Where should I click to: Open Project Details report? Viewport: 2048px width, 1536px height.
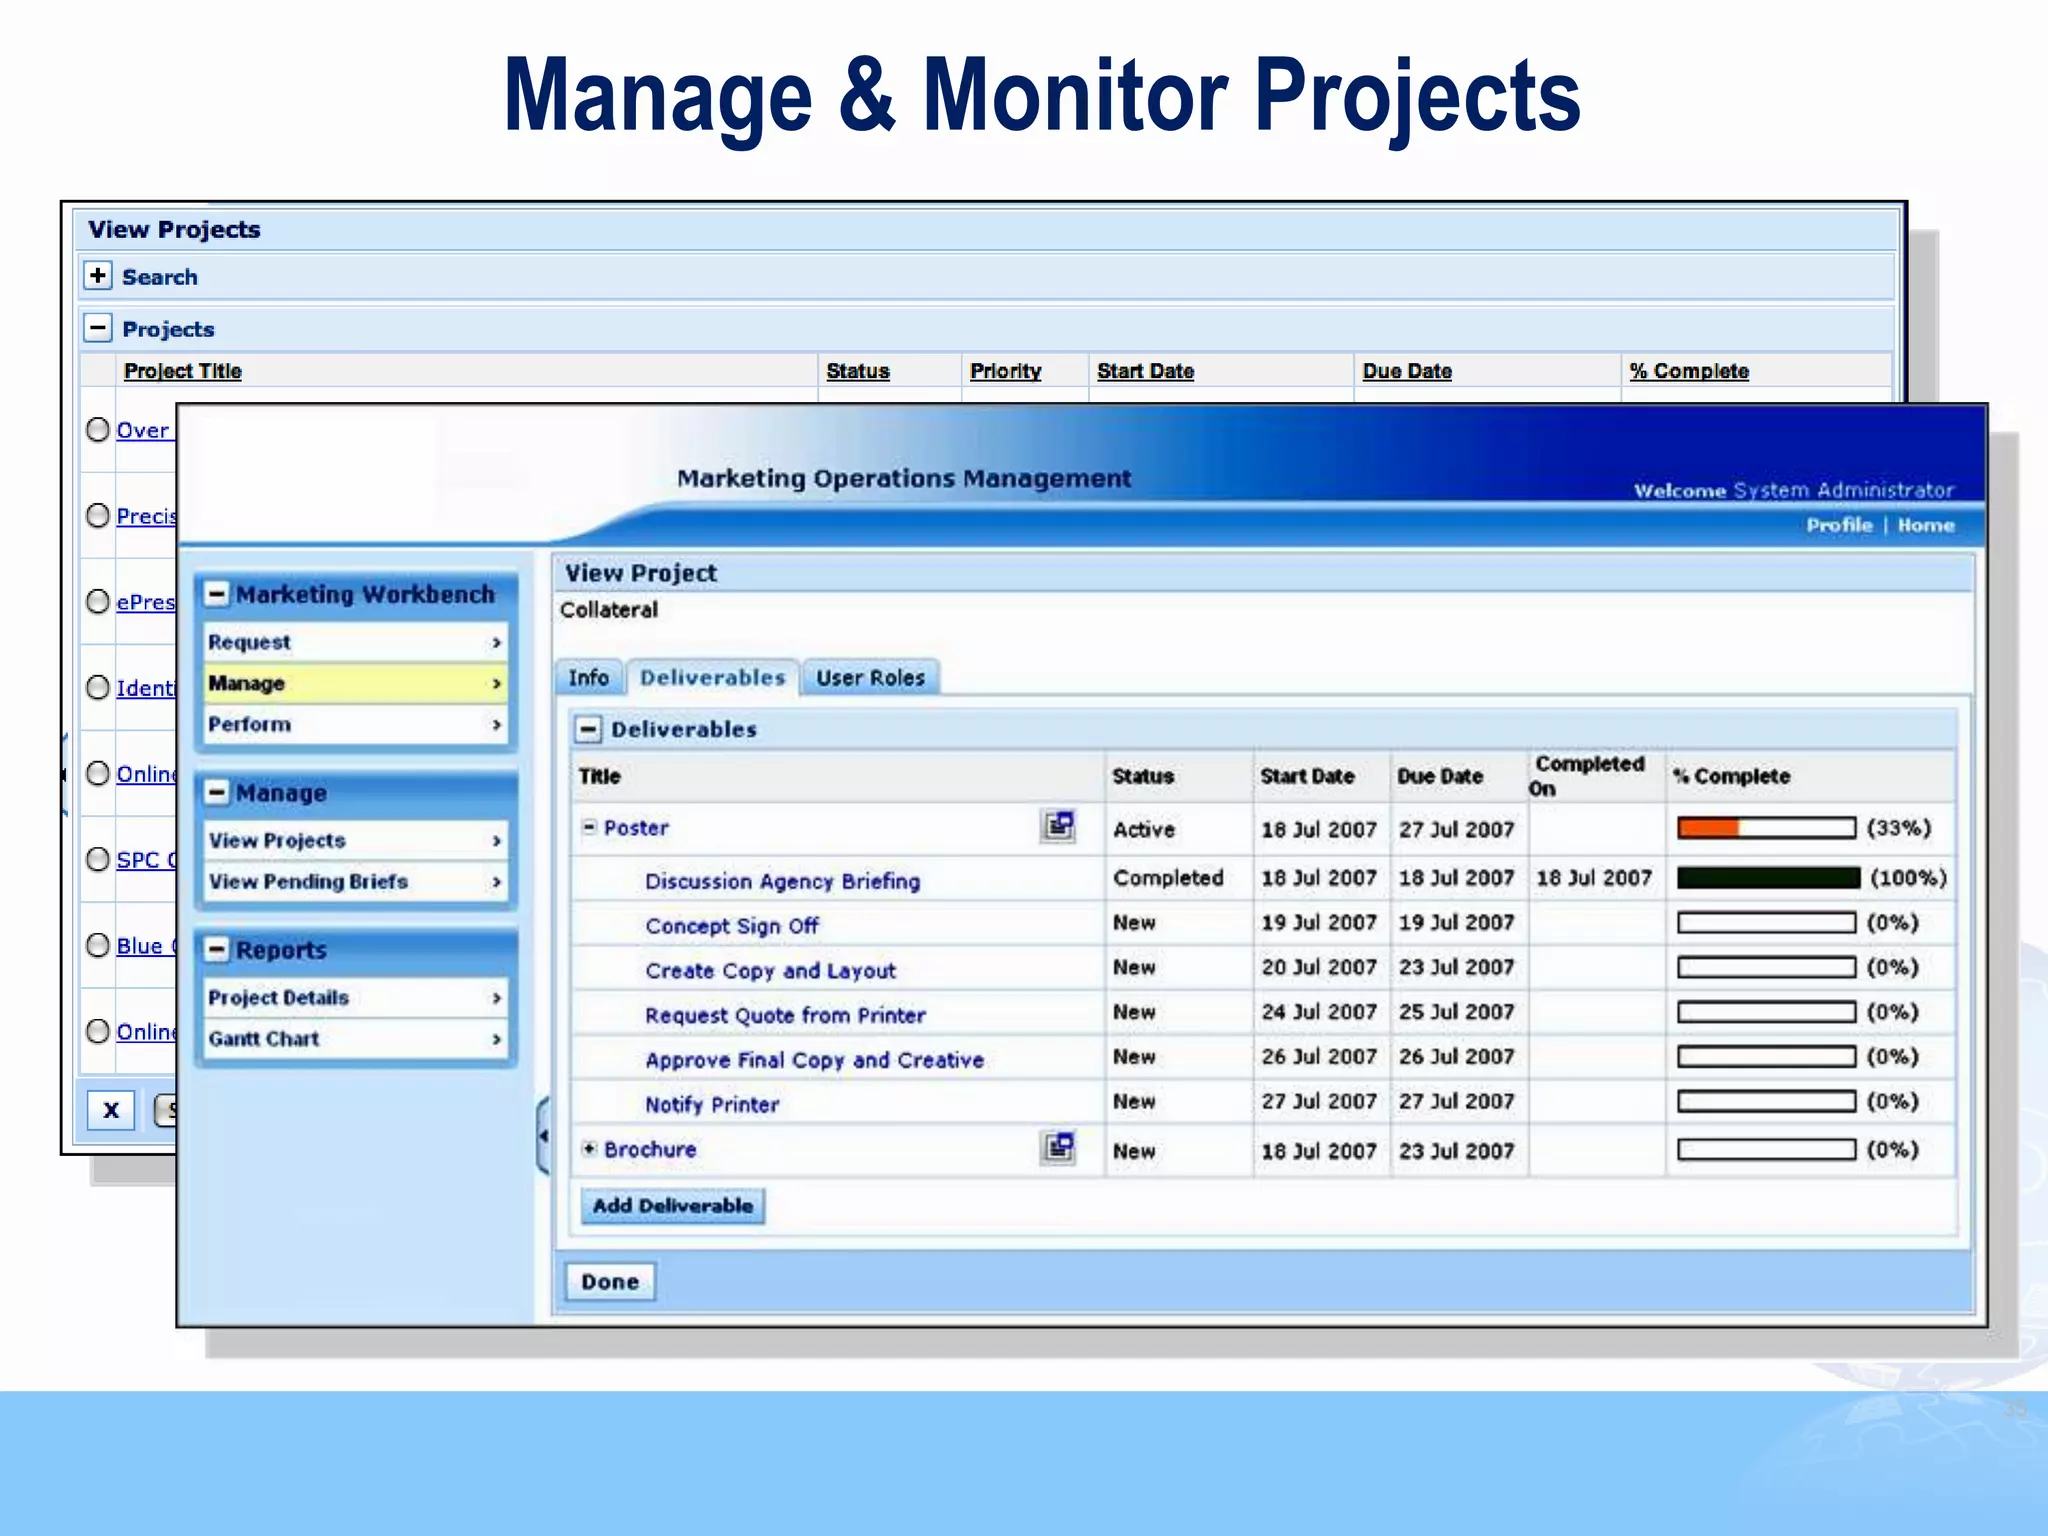tap(355, 998)
